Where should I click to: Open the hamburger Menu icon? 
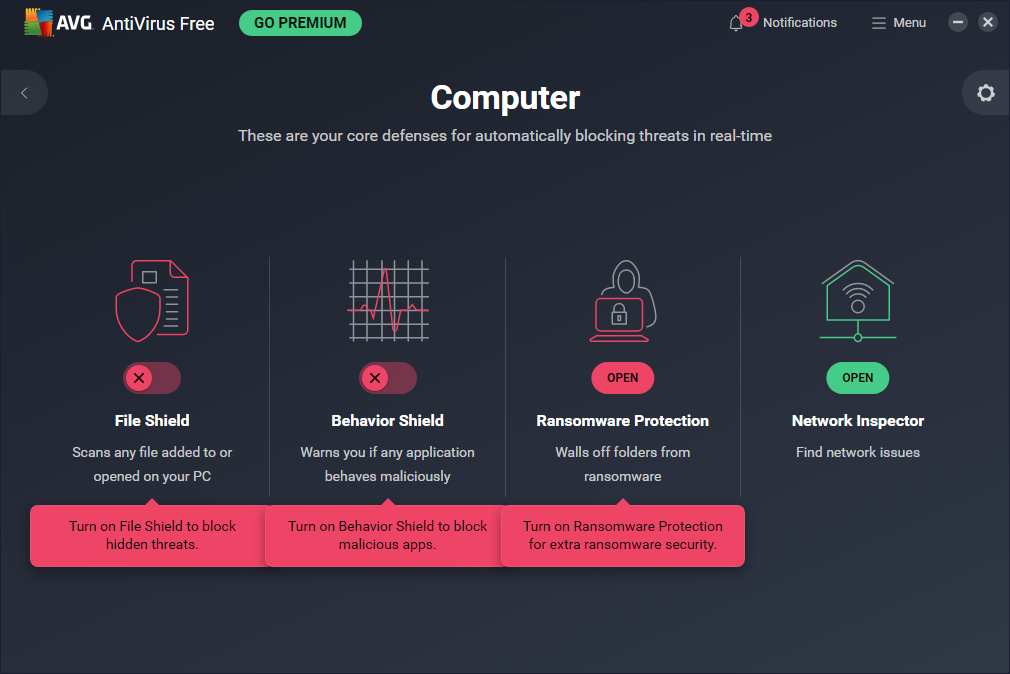click(x=879, y=23)
